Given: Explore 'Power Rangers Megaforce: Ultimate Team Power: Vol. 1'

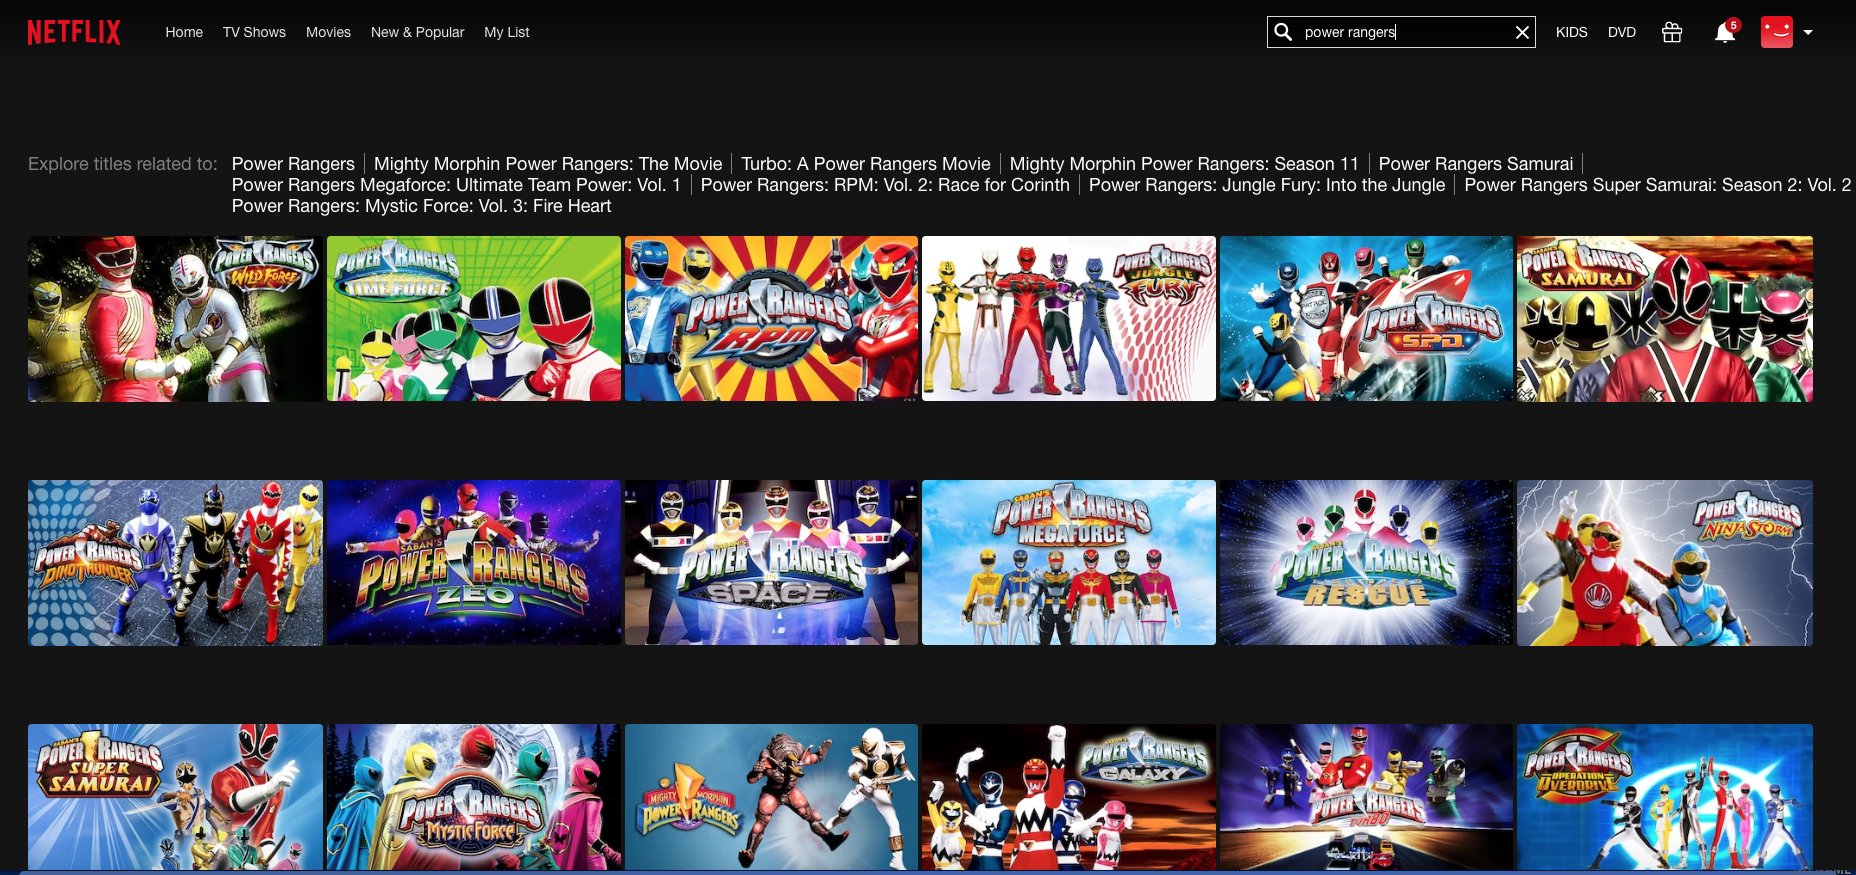Looking at the screenshot, I should (x=456, y=185).
